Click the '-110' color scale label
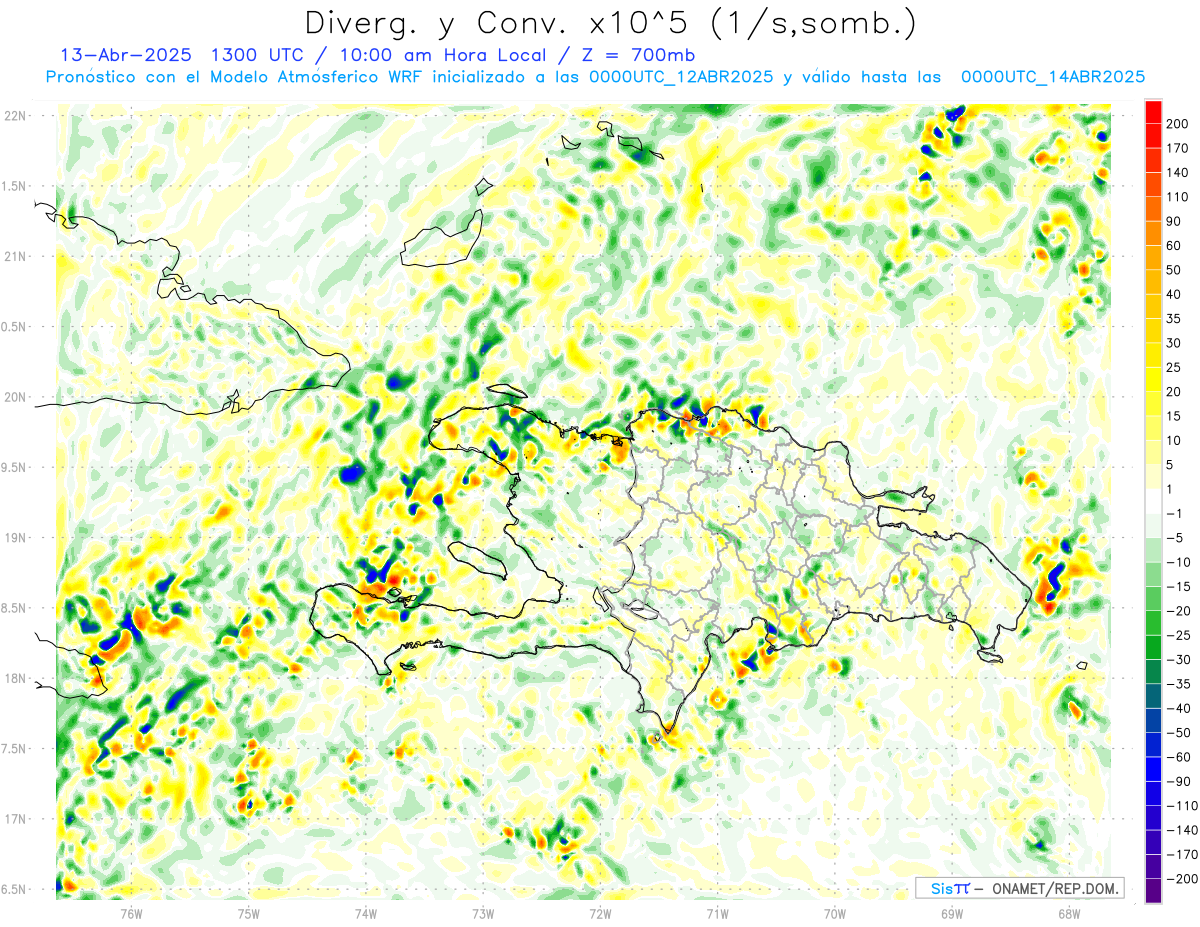Screen dimensions: 1200x927 pyautogui.click(x=1183, y=805)
